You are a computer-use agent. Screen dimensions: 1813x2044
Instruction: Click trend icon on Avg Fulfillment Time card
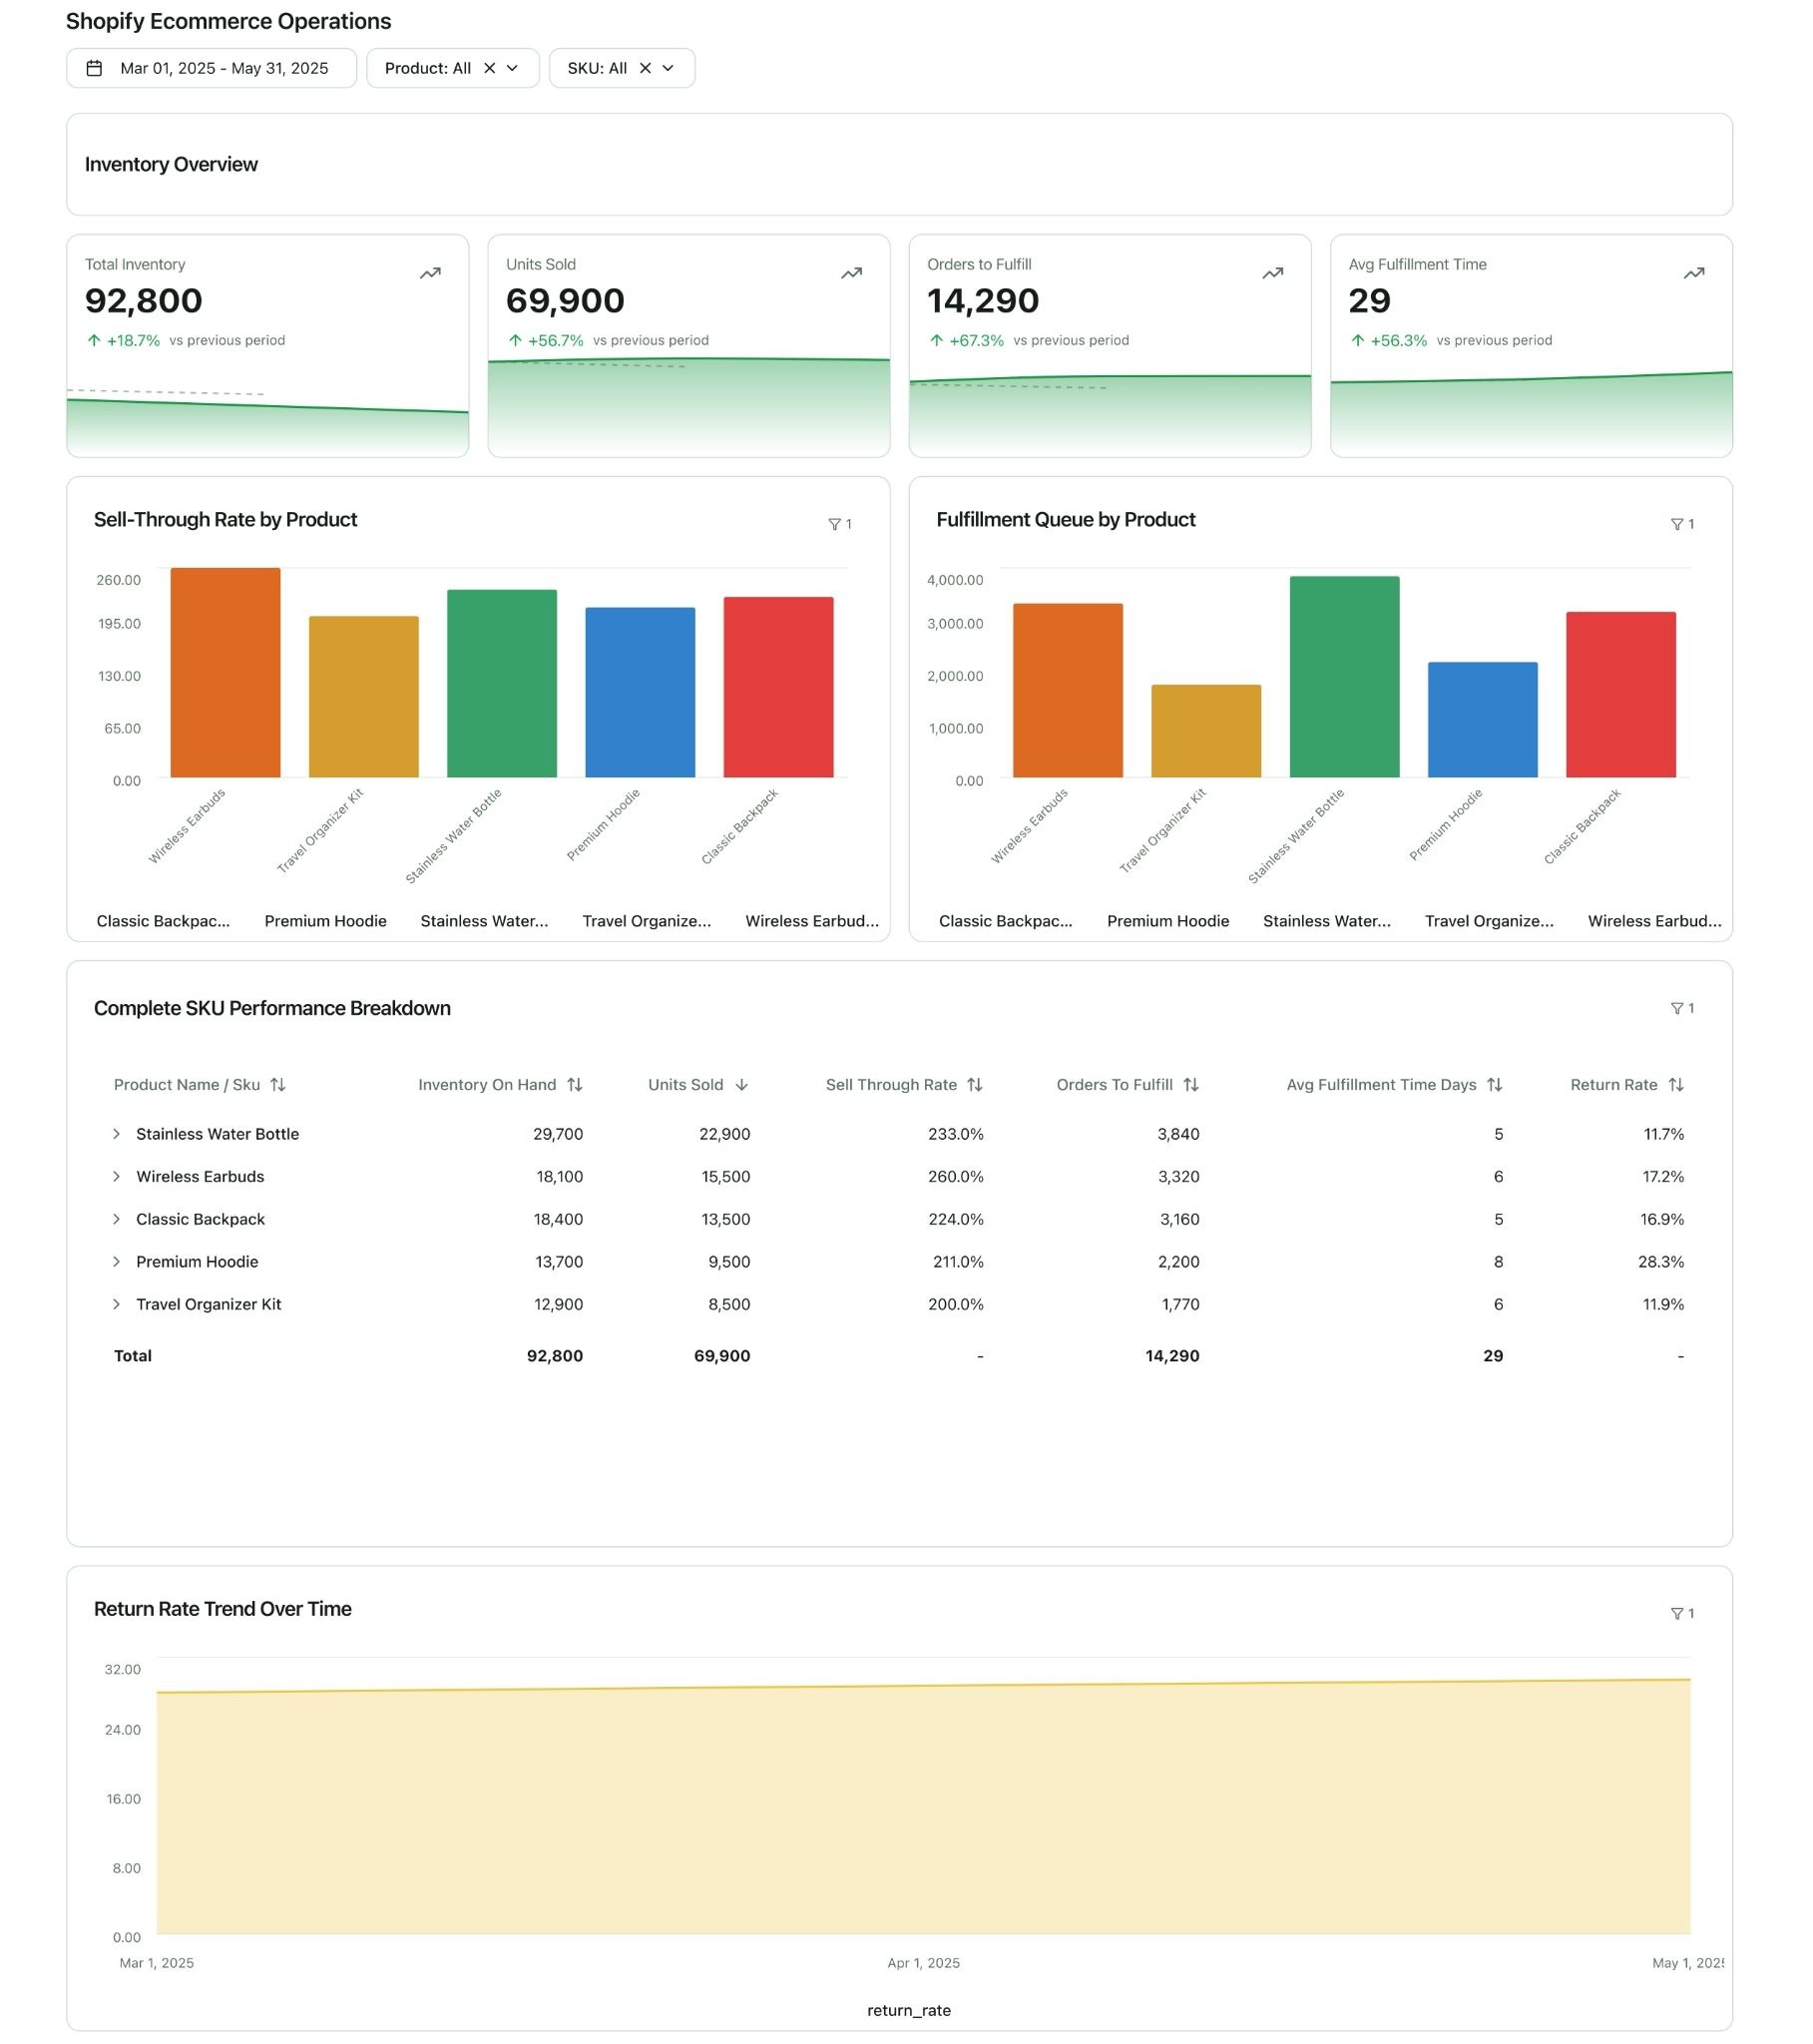coord(1693,273)
